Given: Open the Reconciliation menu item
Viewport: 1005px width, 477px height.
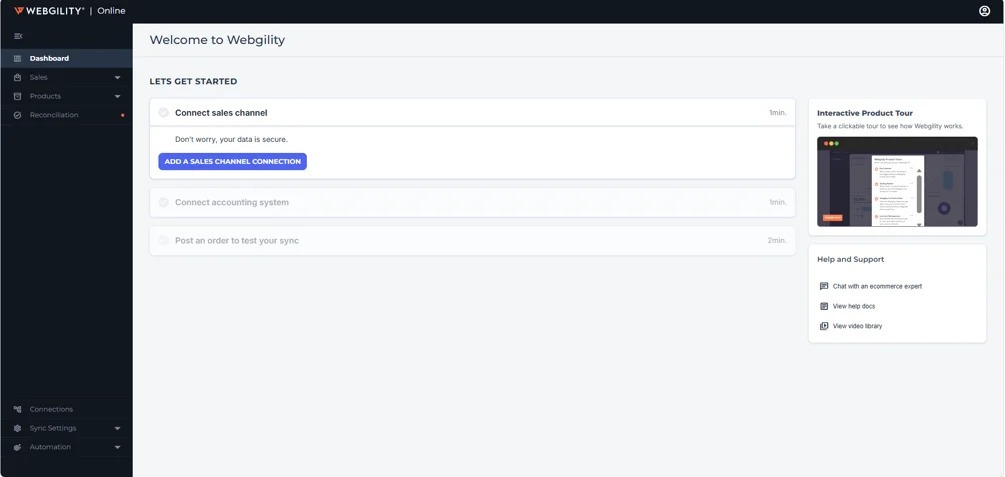Looking at the screenshot, I should (x=66, y=115).
